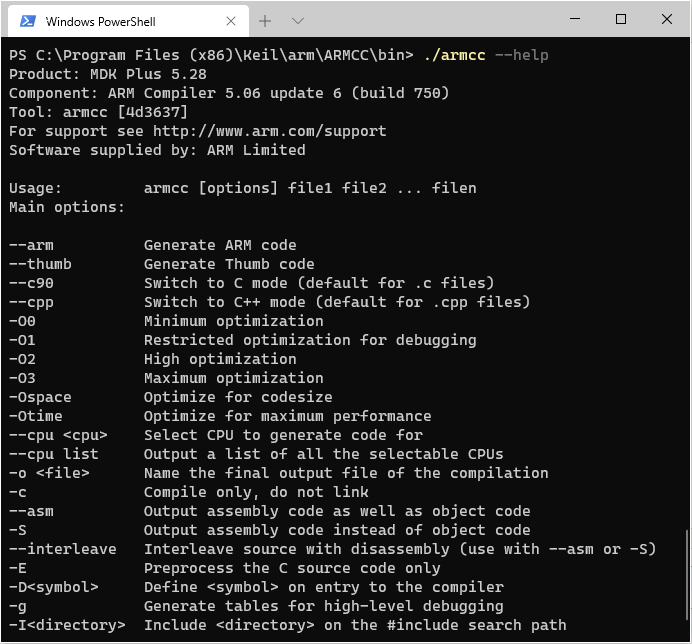Screen dimensions: 692x644
Task: Click the -Otime option
Action: coord(36,416)
